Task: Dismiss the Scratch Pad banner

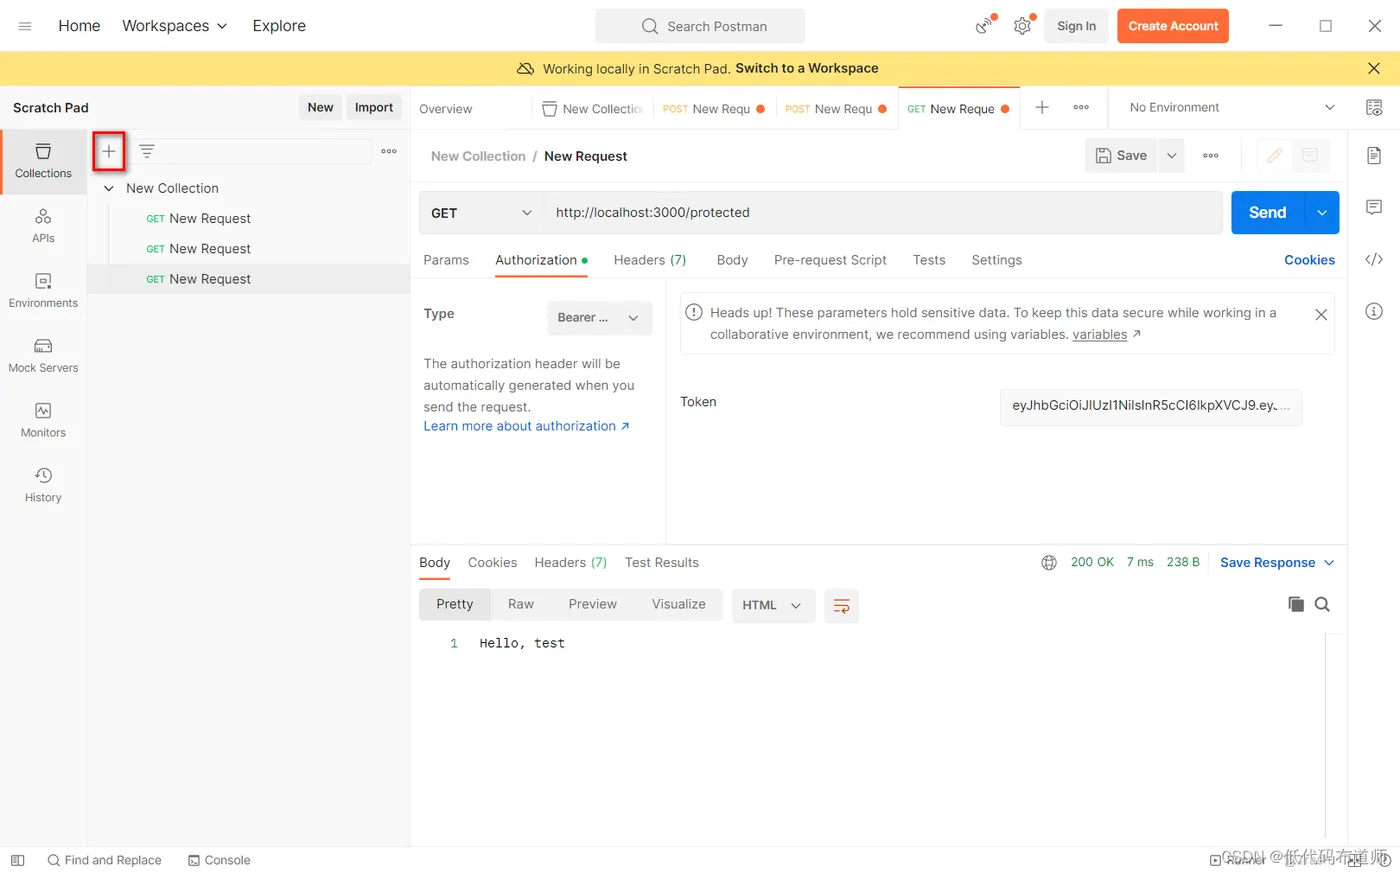Action: [x=1374, y=68]
